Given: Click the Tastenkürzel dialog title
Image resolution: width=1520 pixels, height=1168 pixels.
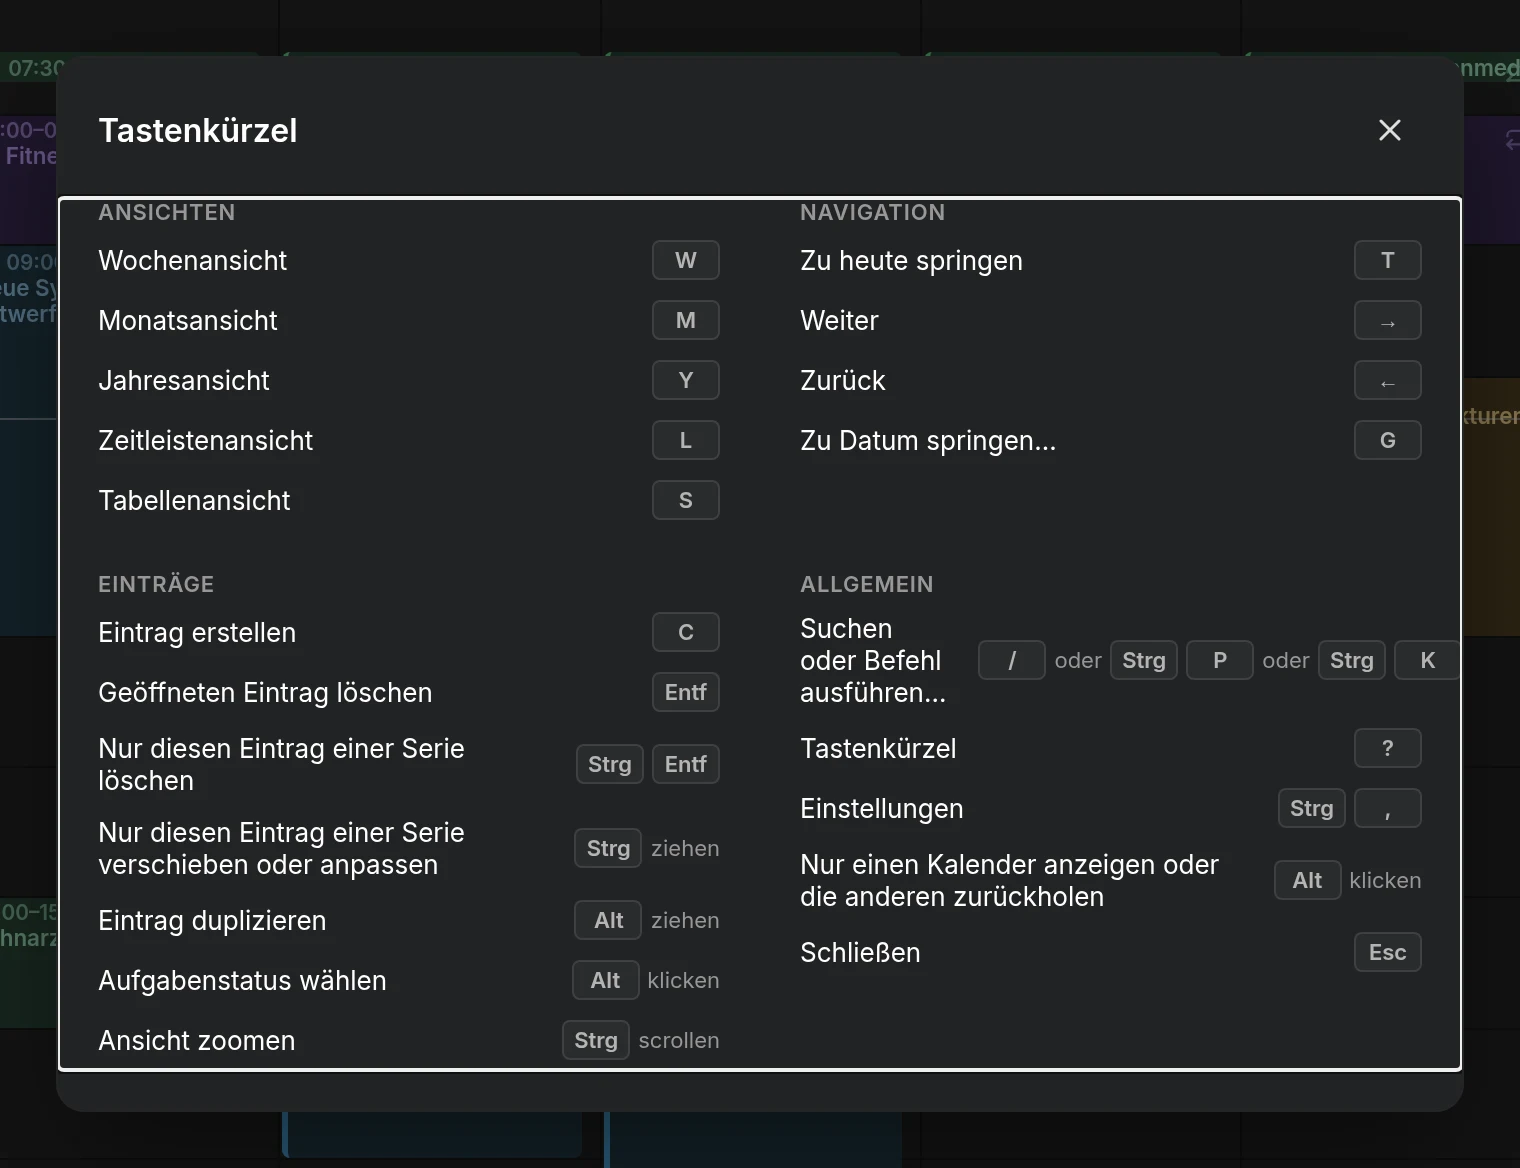Looking at the screenshot, I should [198, 130].
